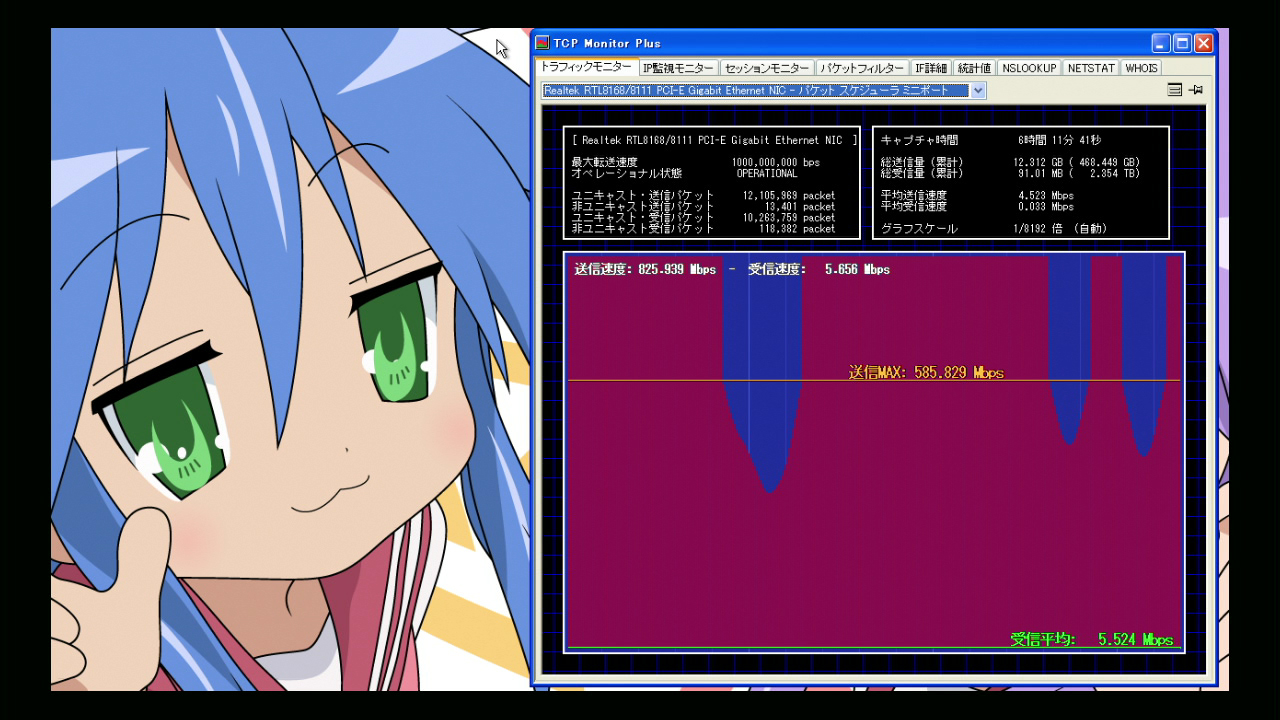Click the adapter info panel showing OPERATIONAL

[x=711, y=183]
